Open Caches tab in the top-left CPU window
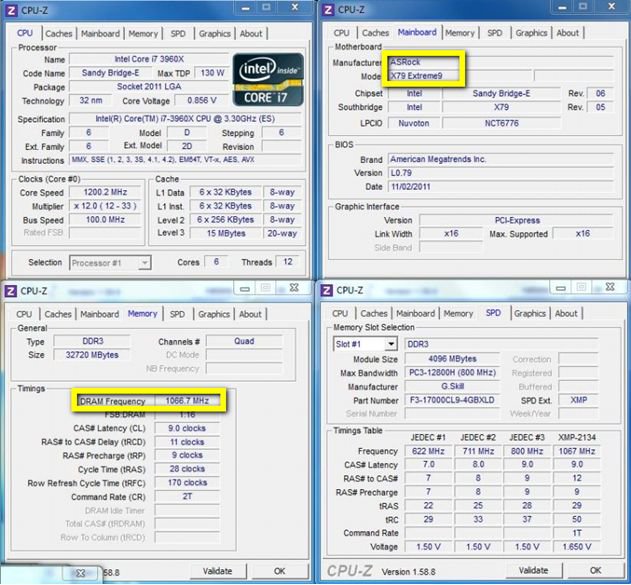Screen dimensions: 631x585 (x=58, y=33)
